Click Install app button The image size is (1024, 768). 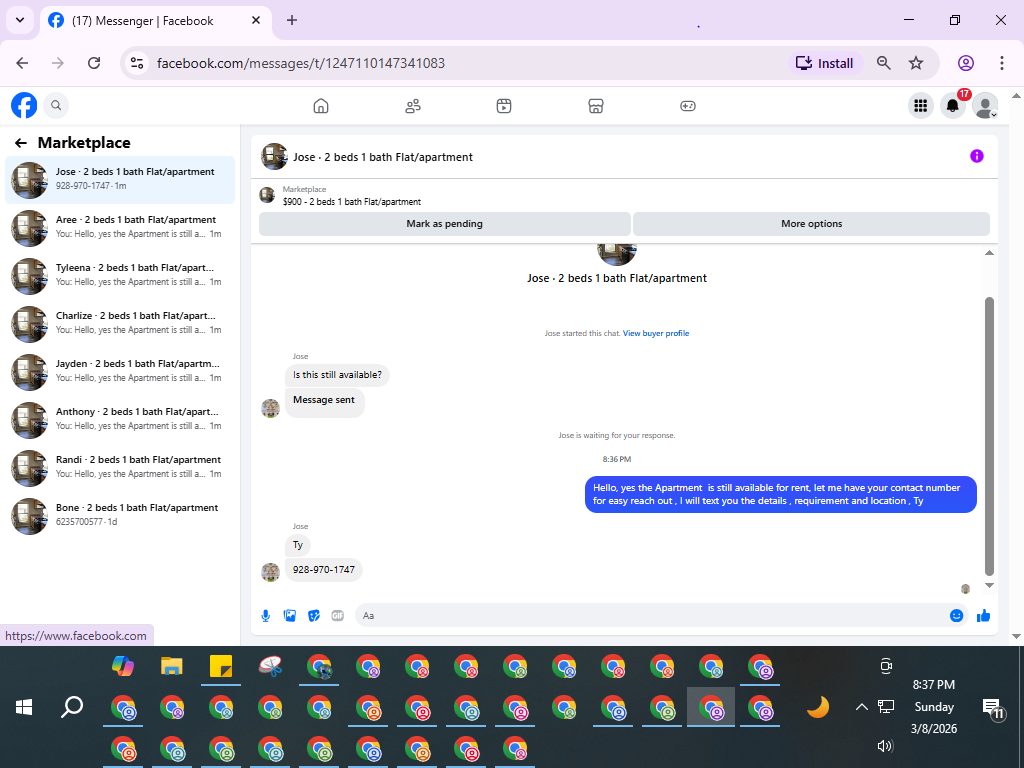tap(825, 63)
